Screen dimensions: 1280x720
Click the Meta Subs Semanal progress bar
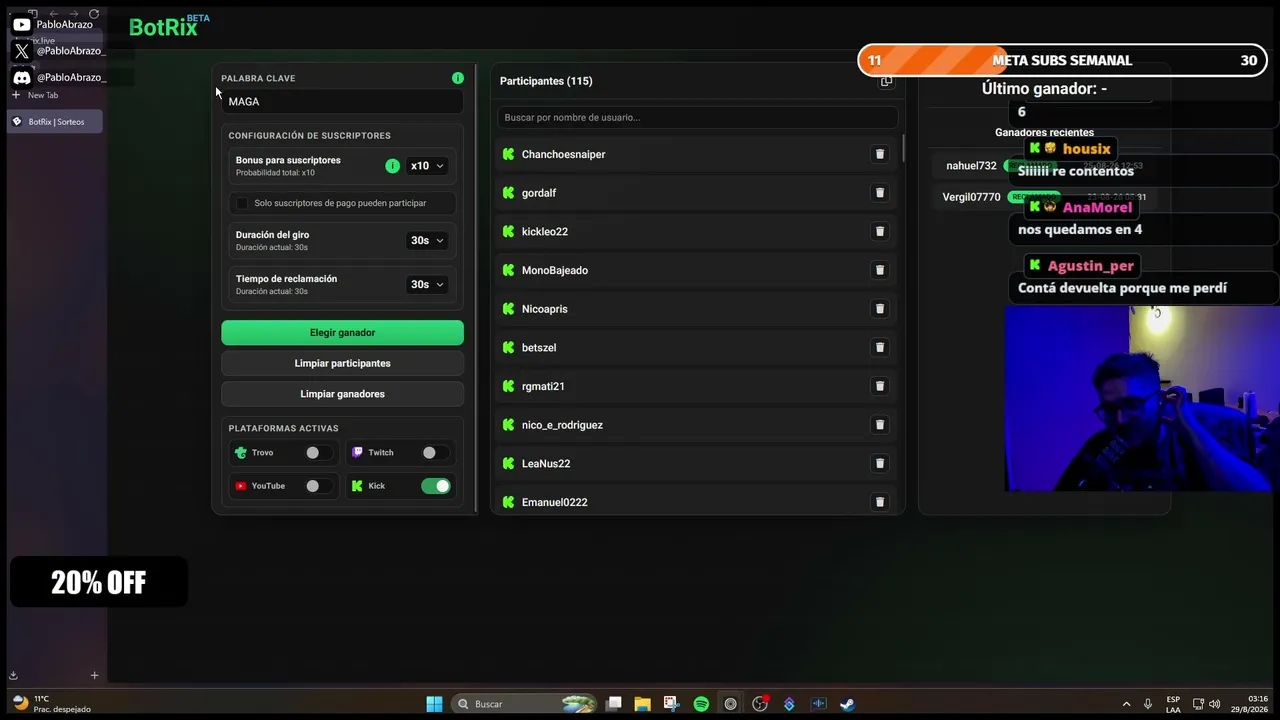(x=1062, y=60)
